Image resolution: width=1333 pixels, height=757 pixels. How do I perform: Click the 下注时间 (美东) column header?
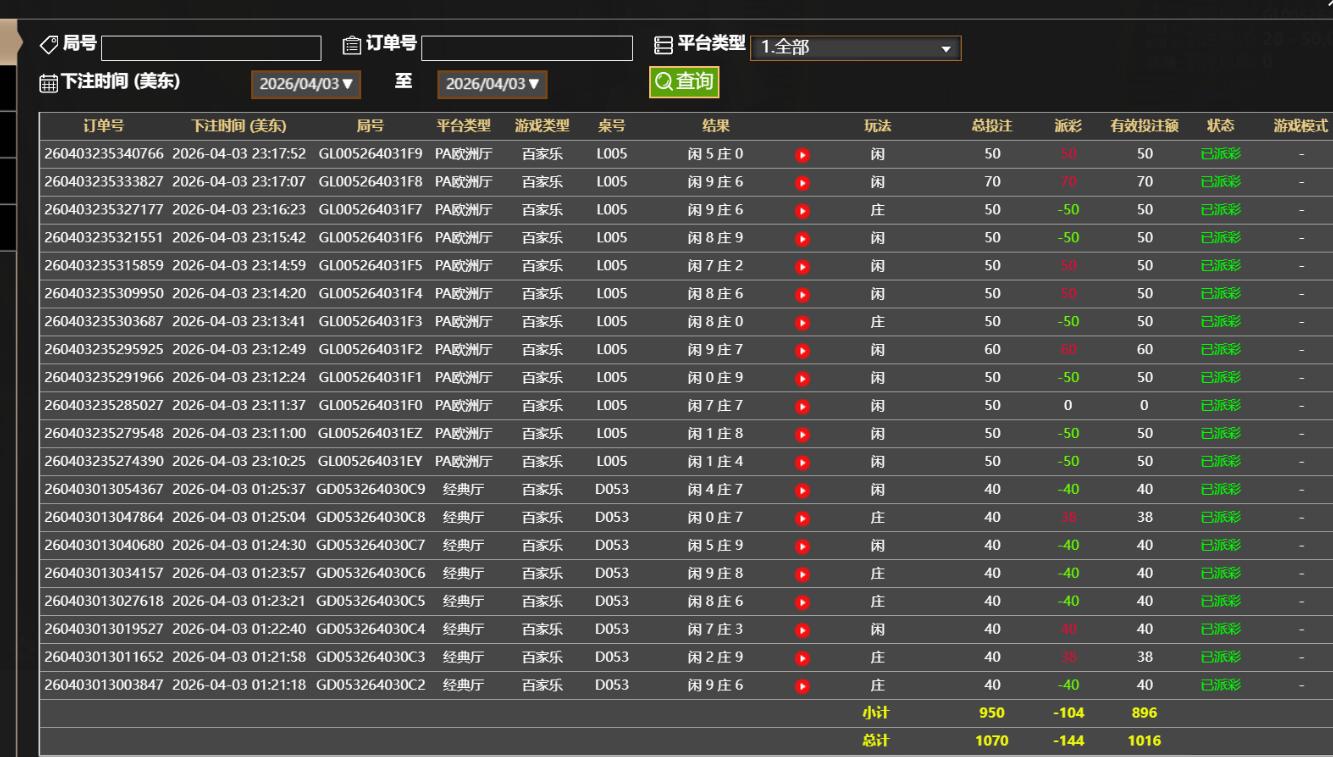[x=238, y=126]
